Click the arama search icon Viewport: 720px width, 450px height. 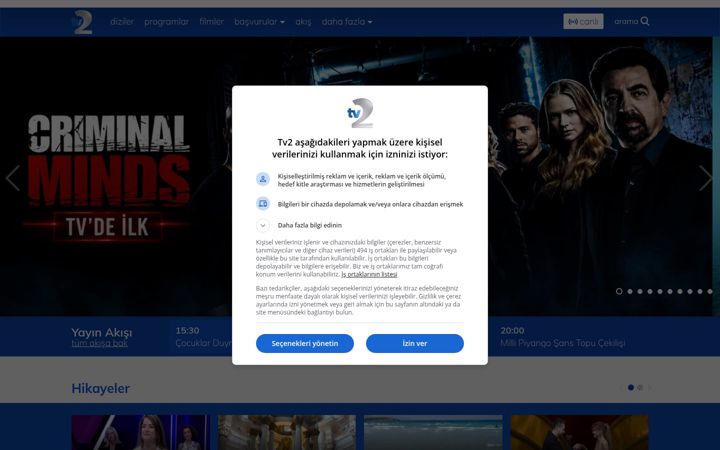[645, 21]
